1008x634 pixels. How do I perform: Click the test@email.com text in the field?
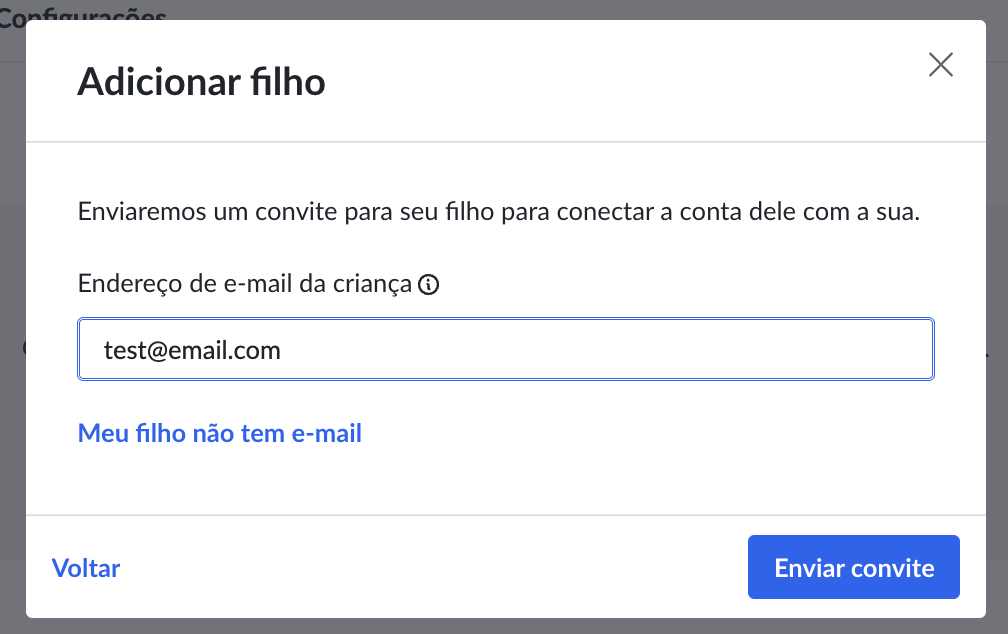pyautogui.click(x=192, y=350)
